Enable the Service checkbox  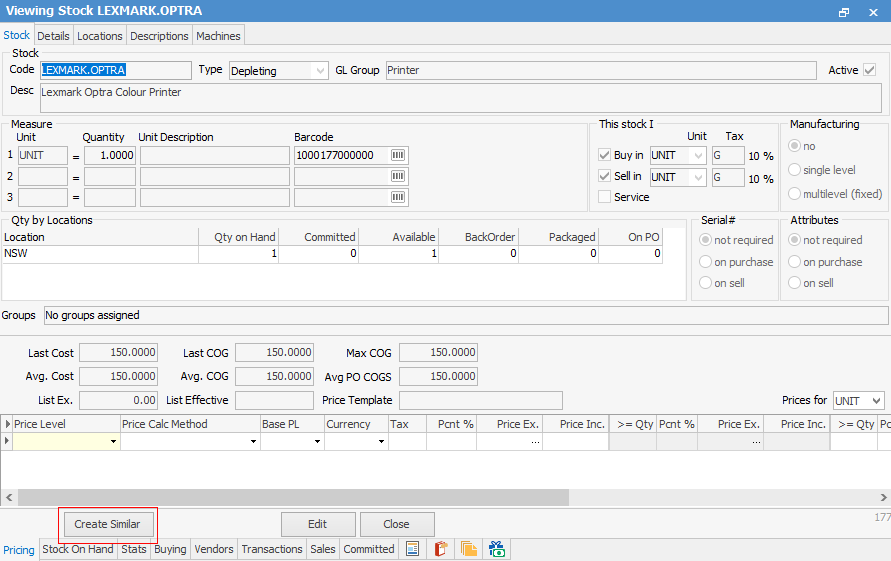click(x=604, y=197)
